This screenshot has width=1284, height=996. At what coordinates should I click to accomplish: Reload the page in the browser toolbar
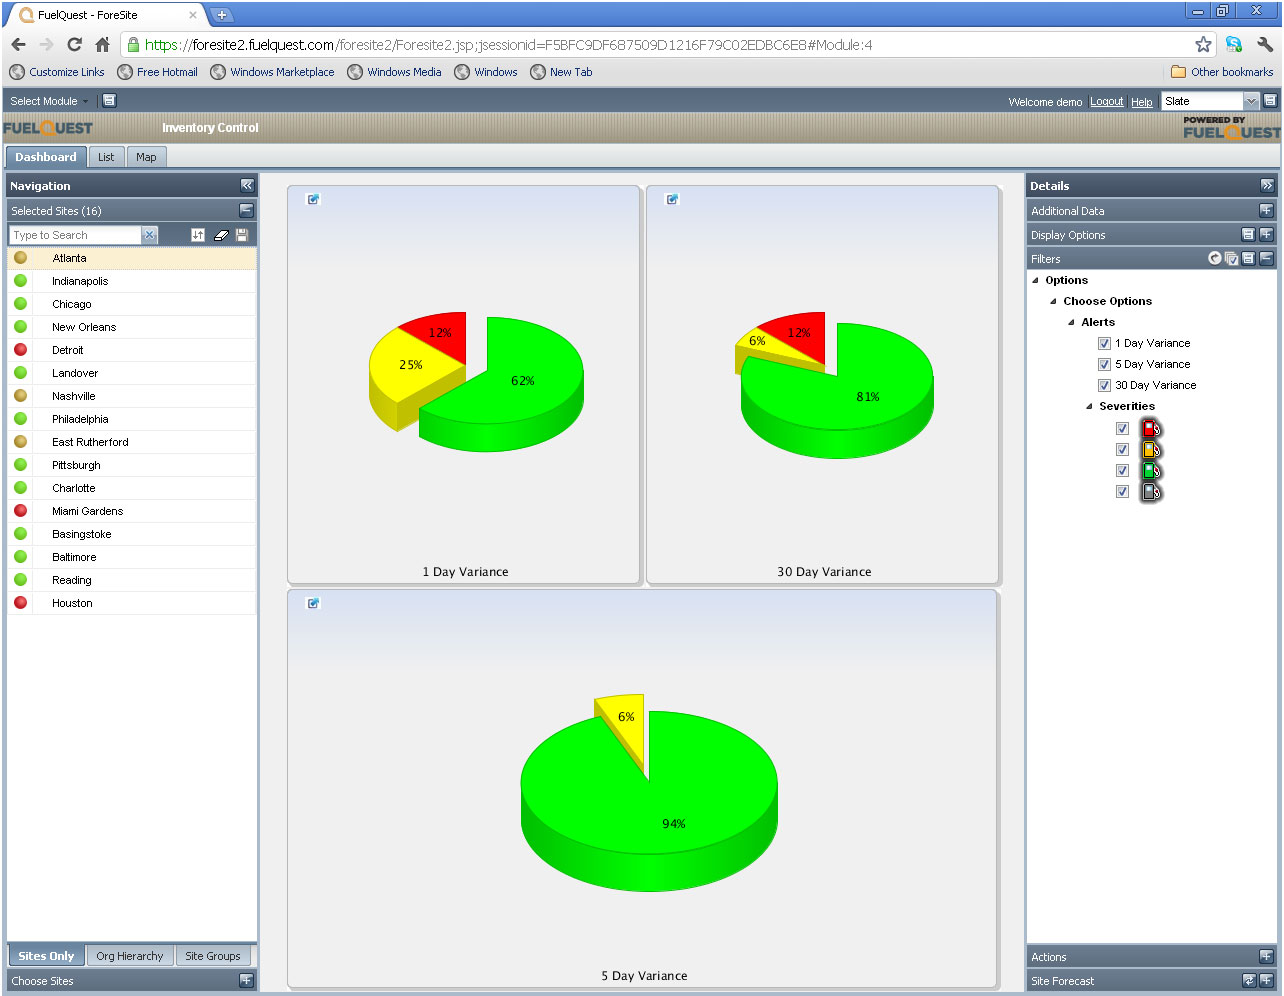click(x=74, y=44)
